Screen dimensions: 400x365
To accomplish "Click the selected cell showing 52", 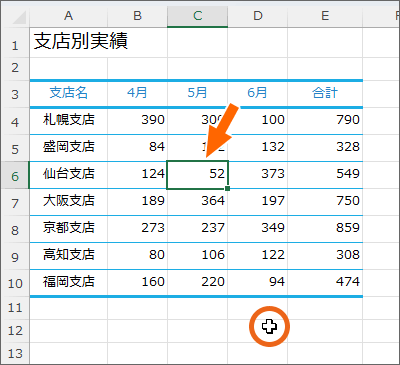I will pyautogui.click(x=198, y=175).
